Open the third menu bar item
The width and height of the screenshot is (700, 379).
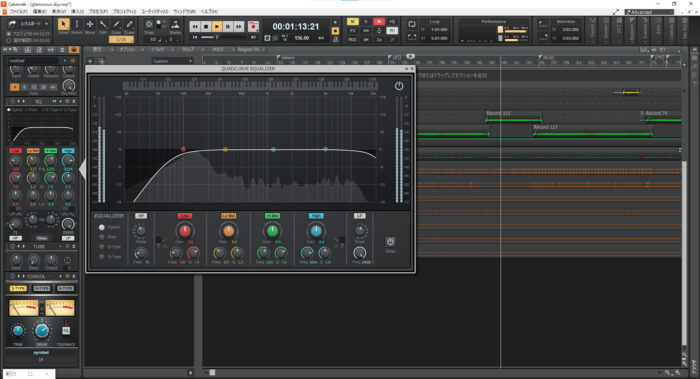point(59,11)
